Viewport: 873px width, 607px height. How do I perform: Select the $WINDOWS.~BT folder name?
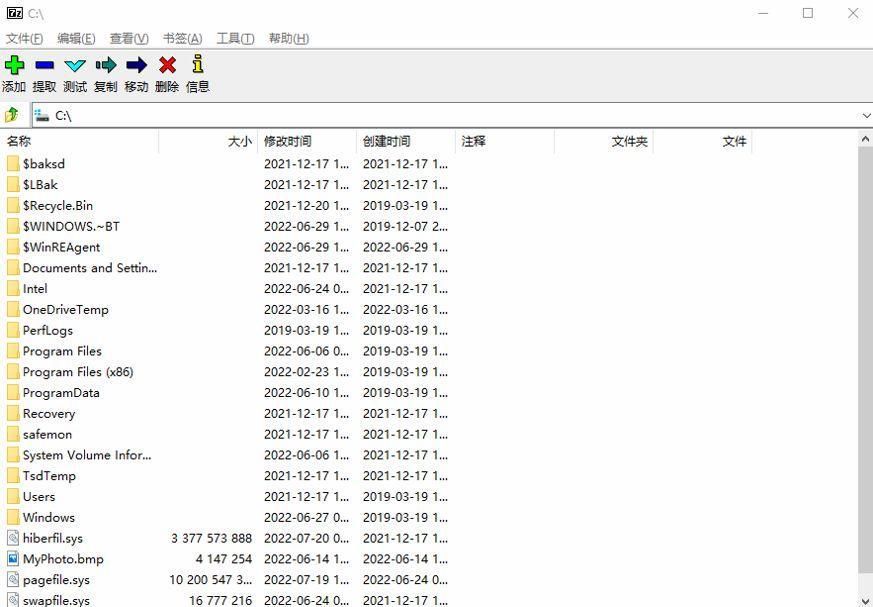click(71, 227)
